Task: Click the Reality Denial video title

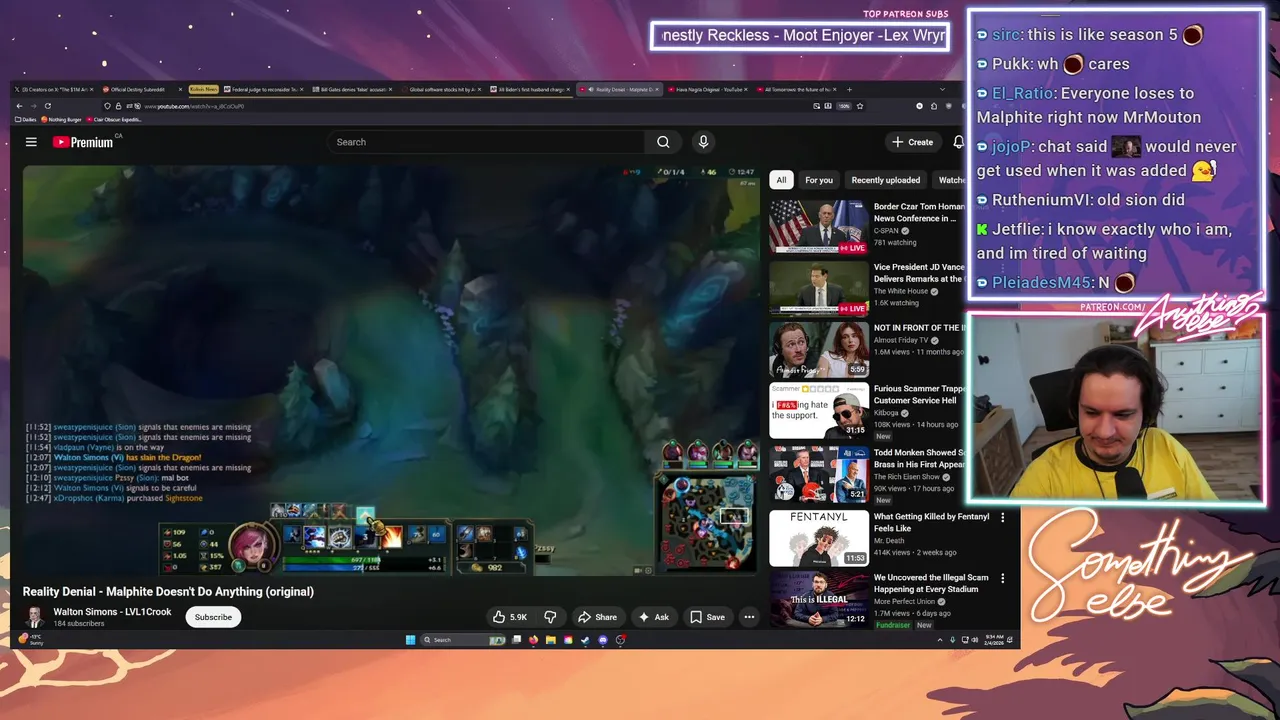Action: (x=168, y=592)
